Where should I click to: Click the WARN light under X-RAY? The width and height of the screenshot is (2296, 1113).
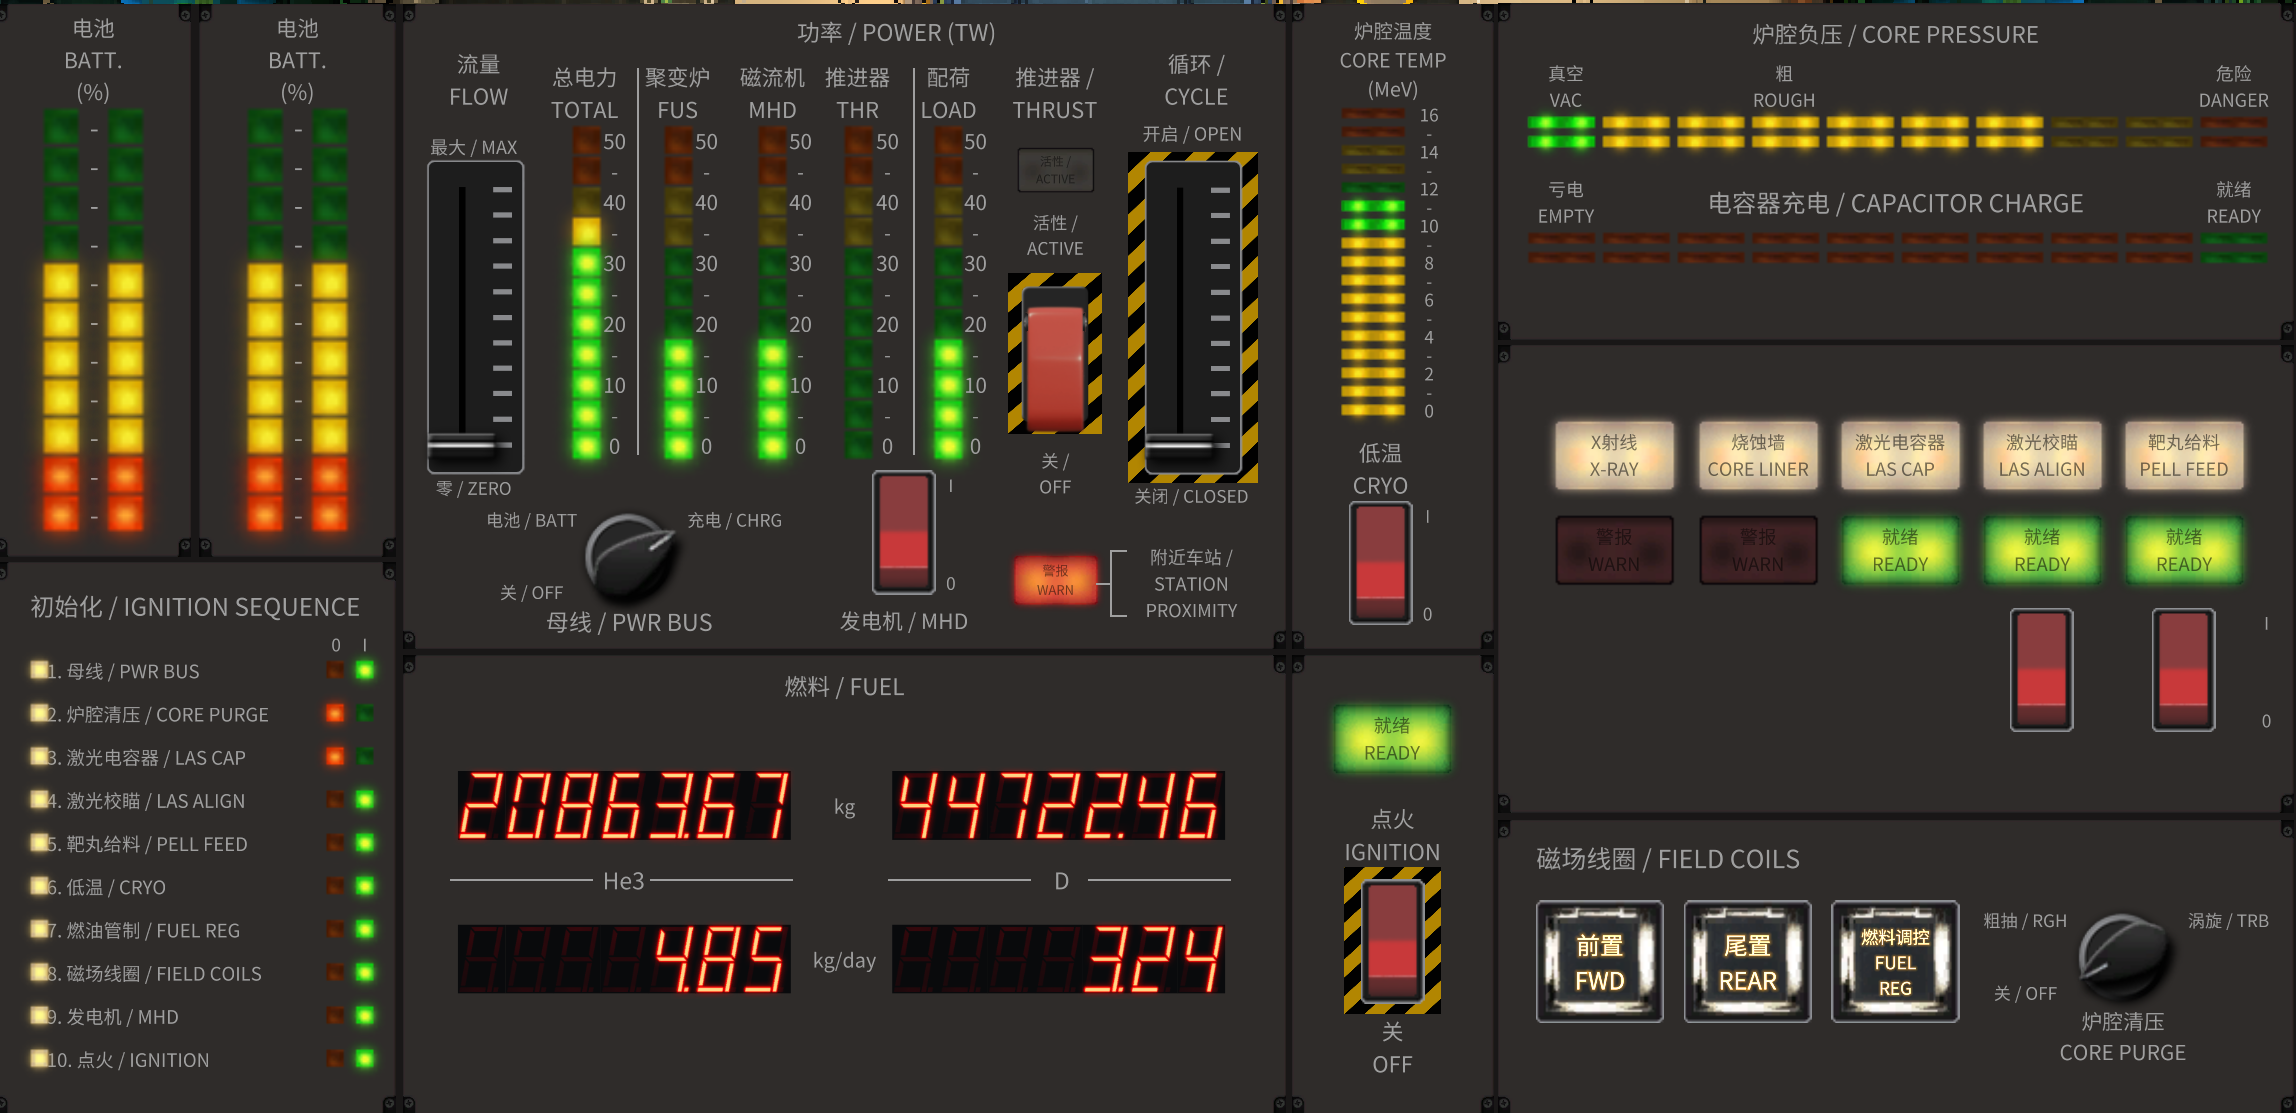[1614, 550]
